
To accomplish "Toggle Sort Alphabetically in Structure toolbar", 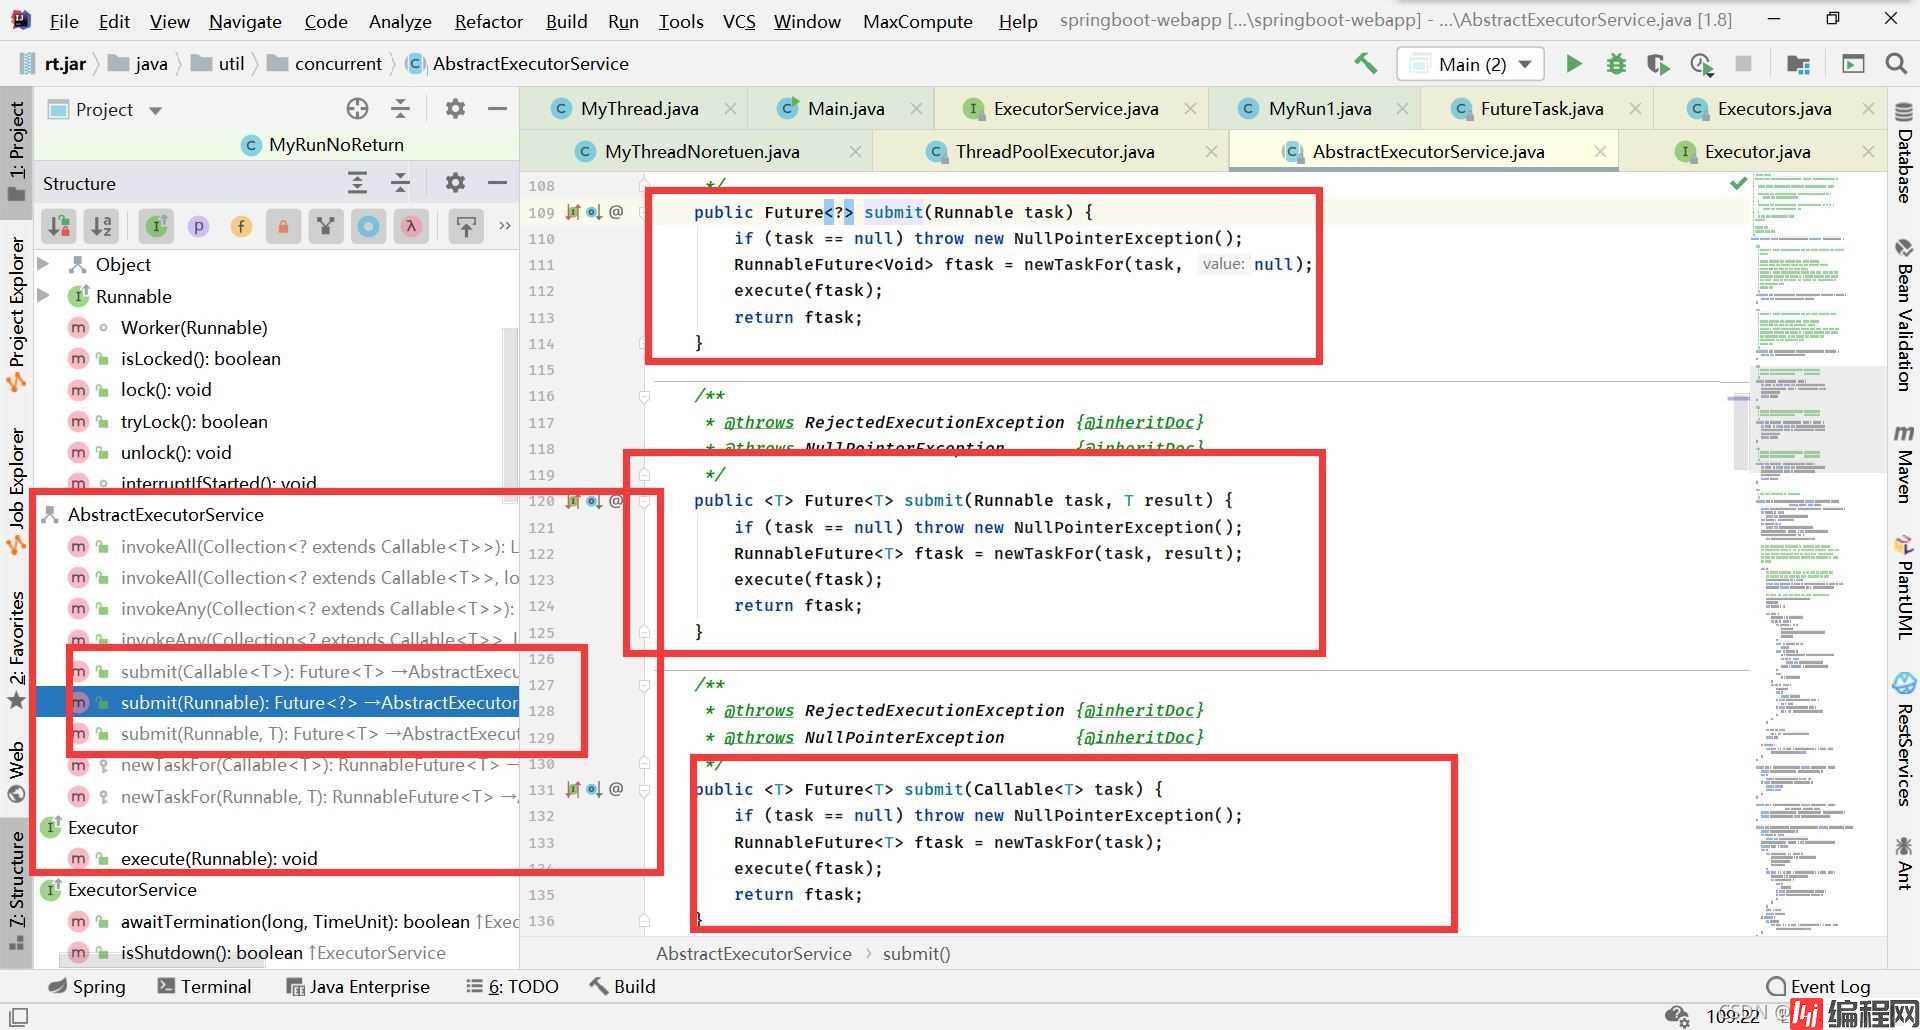I will pos(102,226).
